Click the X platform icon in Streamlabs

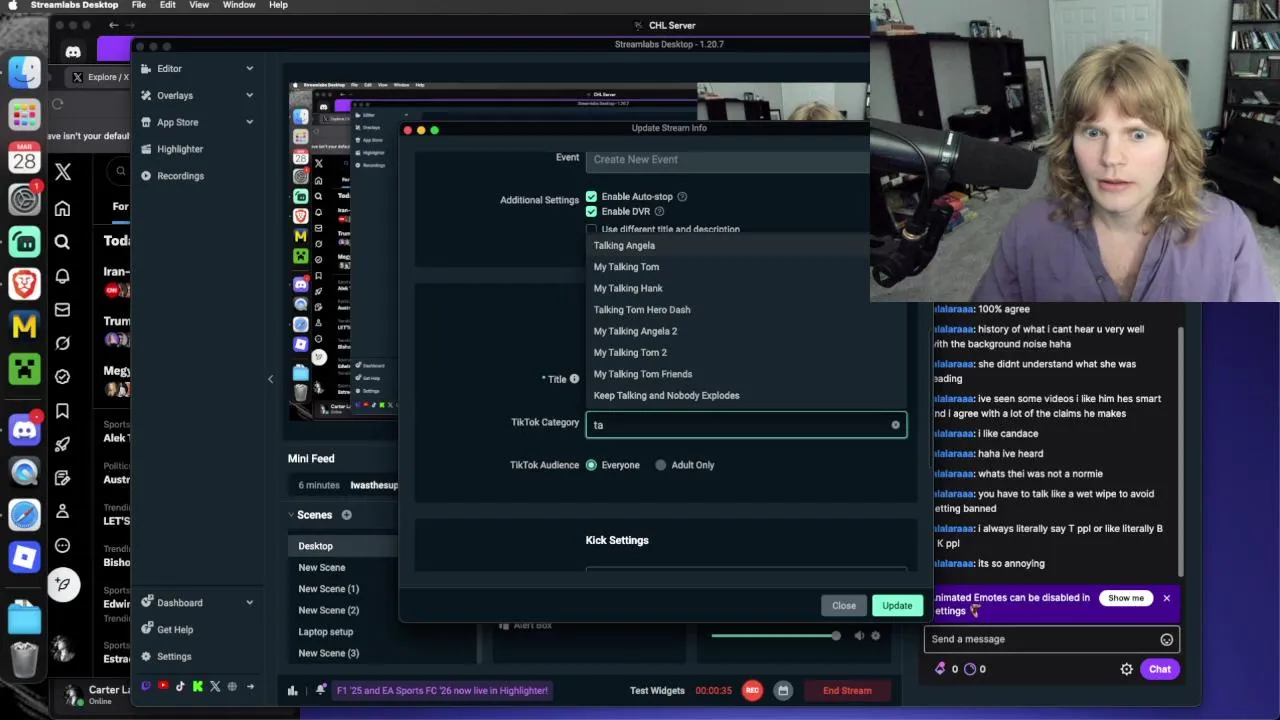(x=214, y=686)
